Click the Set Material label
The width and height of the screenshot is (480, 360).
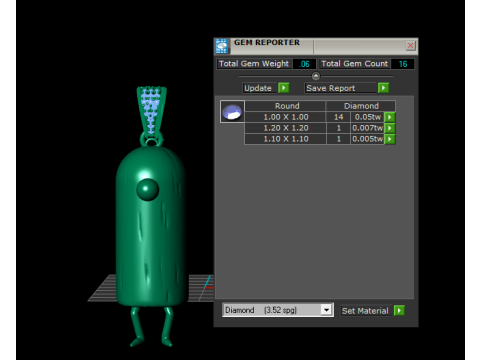point(365,311)
